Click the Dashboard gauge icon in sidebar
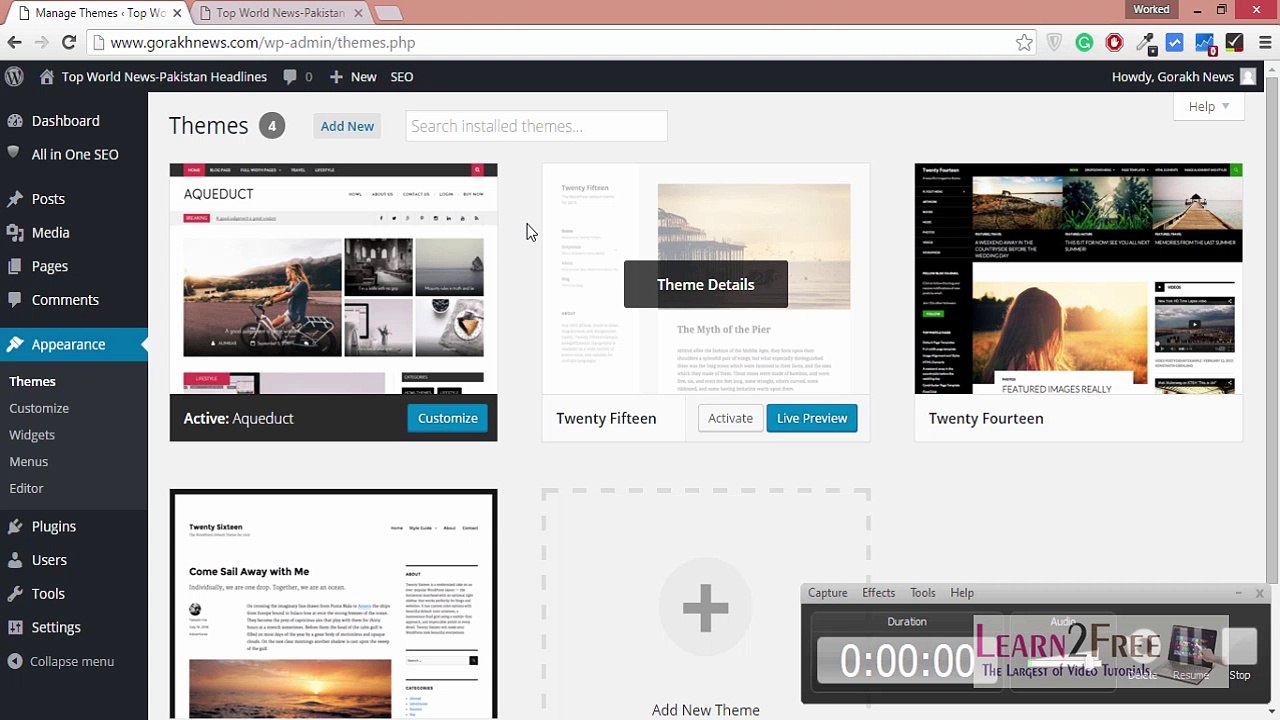 15,121
